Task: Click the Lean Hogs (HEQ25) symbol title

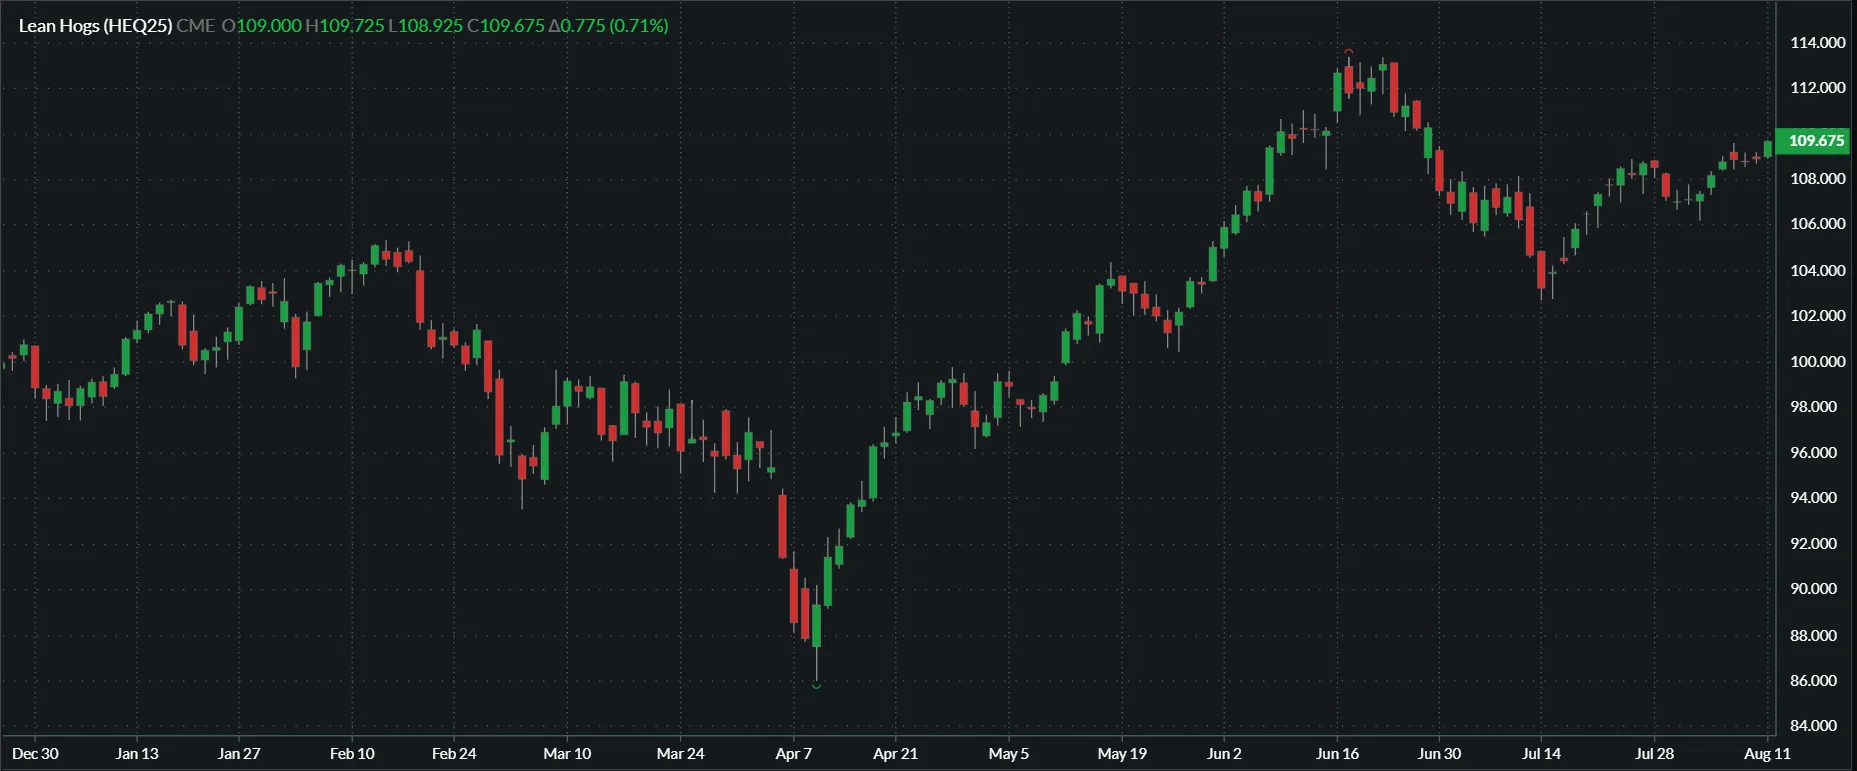Action: click(95, 26)
